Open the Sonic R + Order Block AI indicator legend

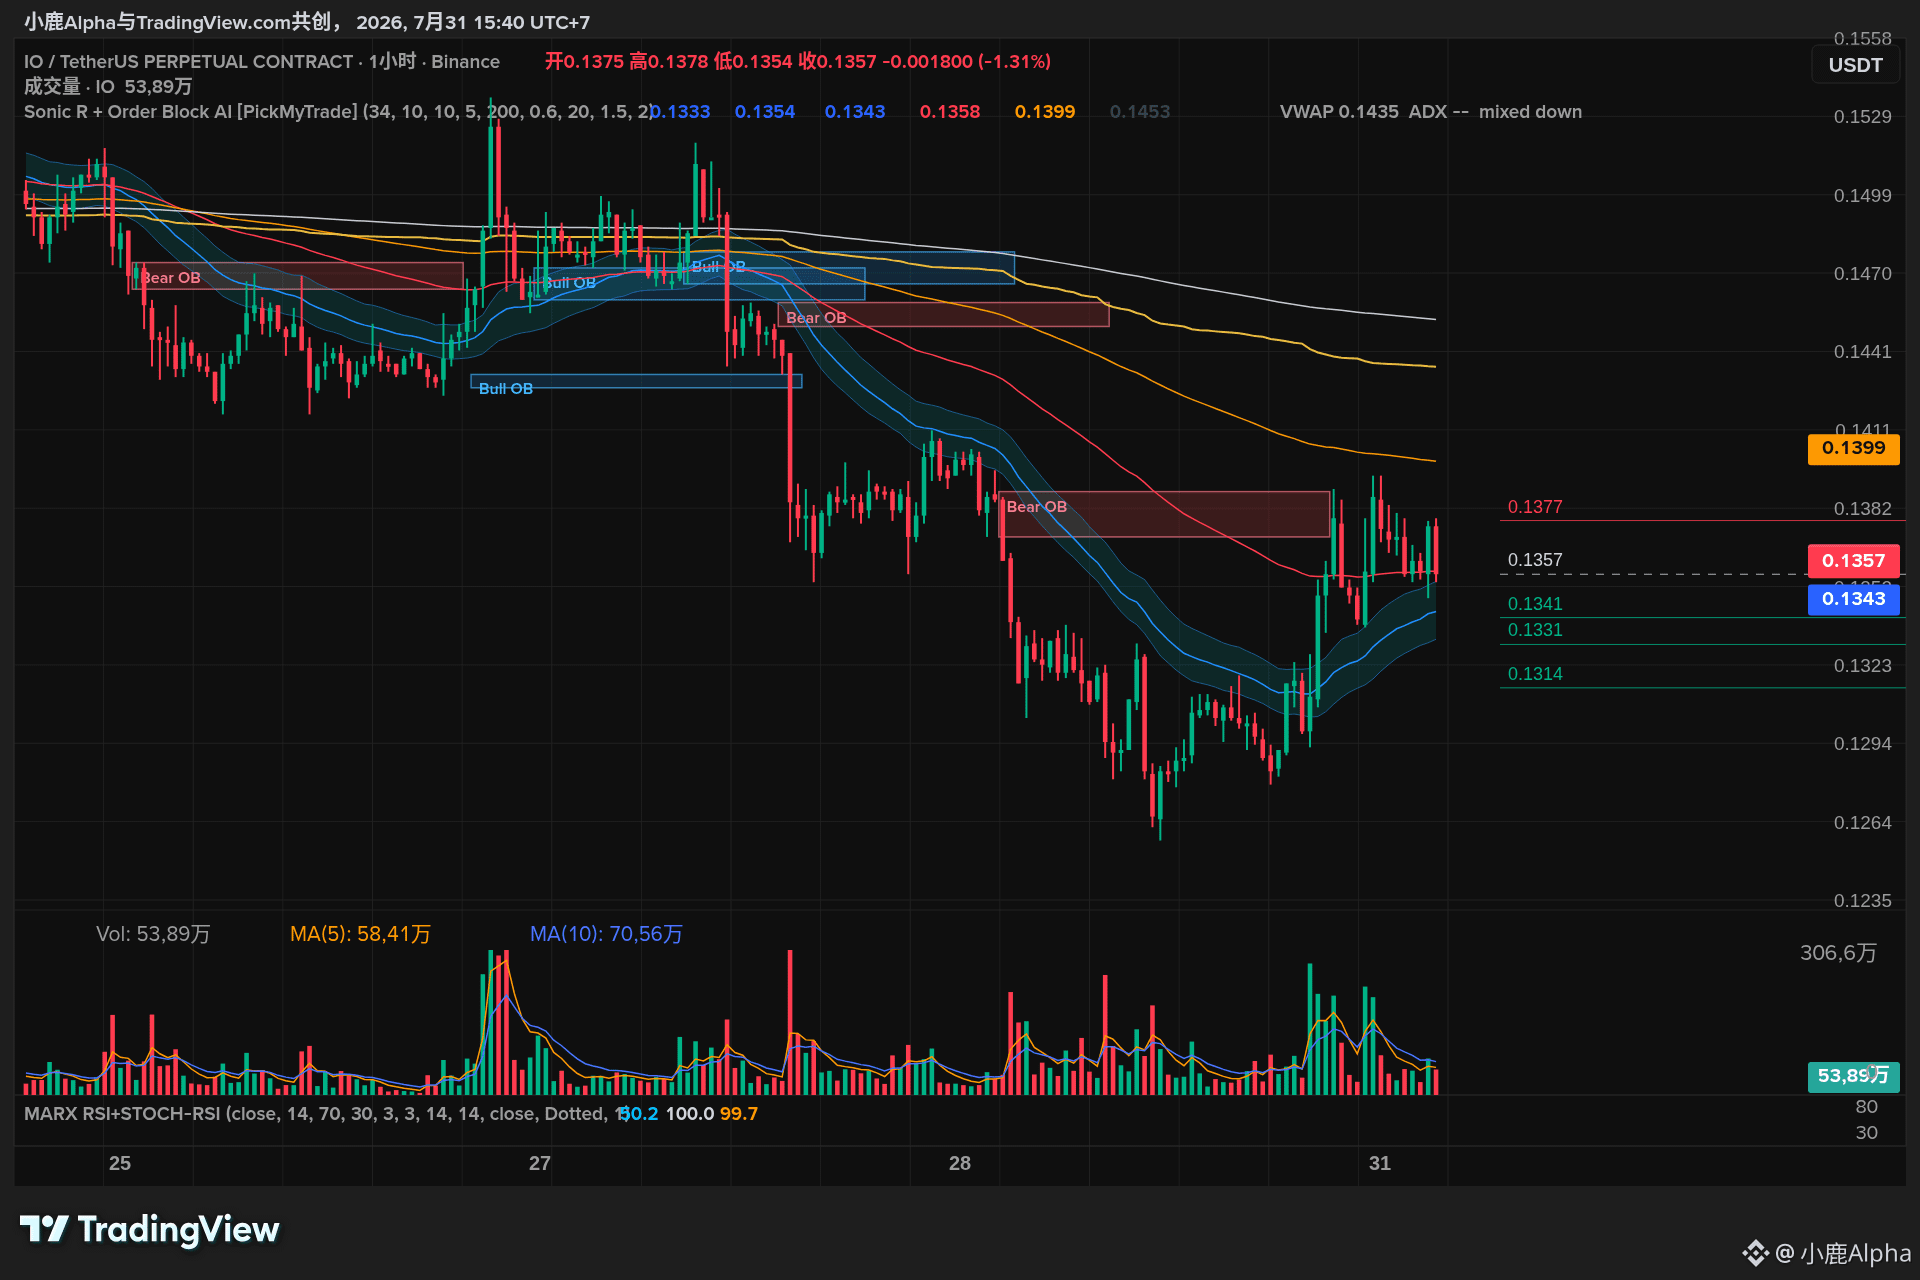[x=338, y=112]
